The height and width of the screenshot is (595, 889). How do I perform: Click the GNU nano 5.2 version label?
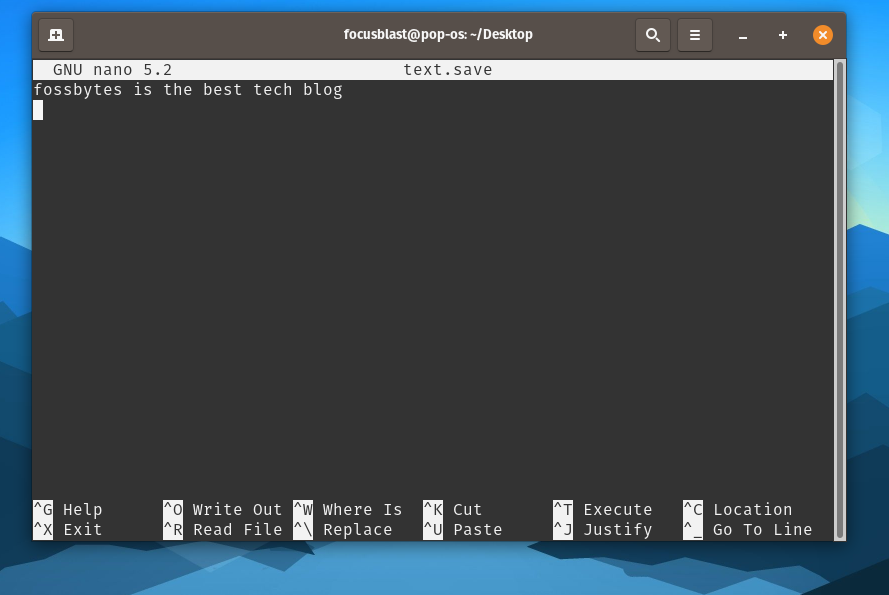click(x=113, y=69)
